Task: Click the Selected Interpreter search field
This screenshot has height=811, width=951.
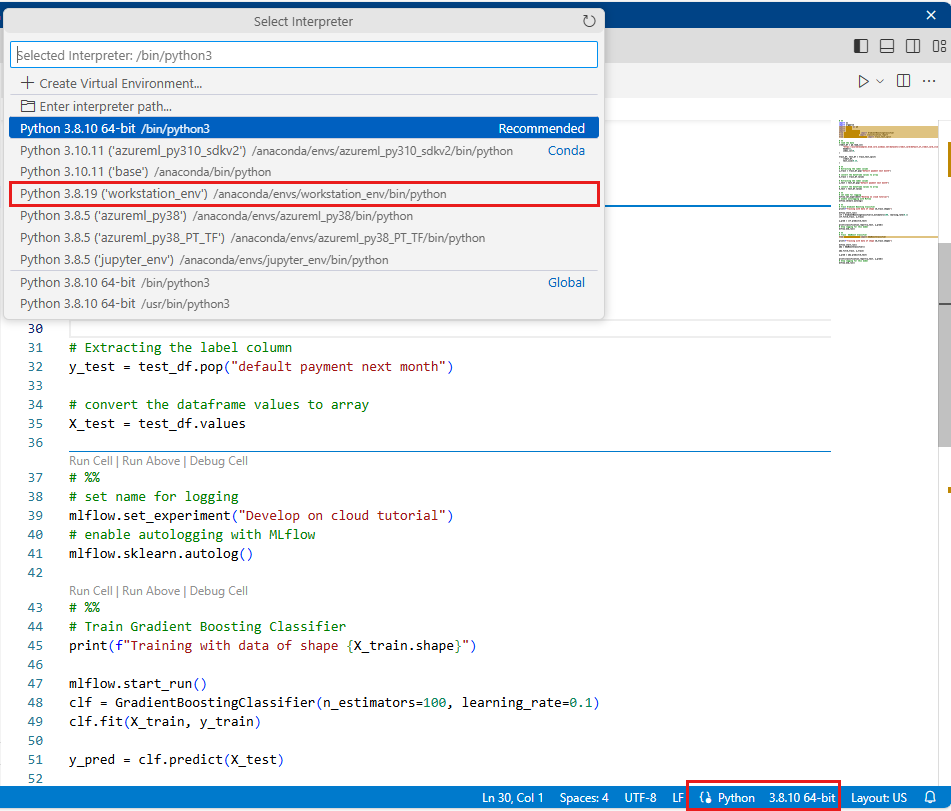Action: pos(303,55)
